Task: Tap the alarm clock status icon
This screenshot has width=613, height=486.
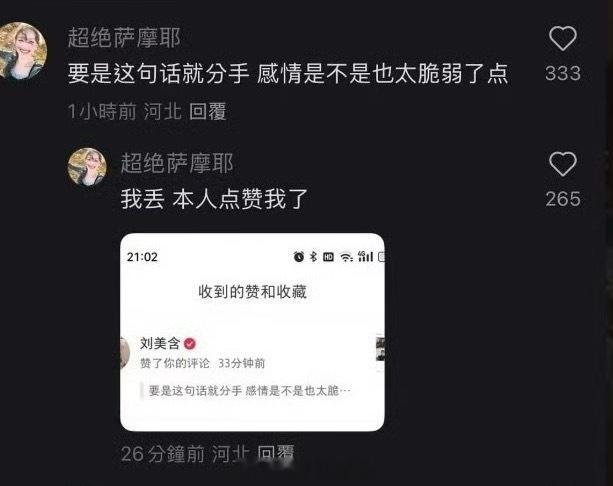Action: 299,256
